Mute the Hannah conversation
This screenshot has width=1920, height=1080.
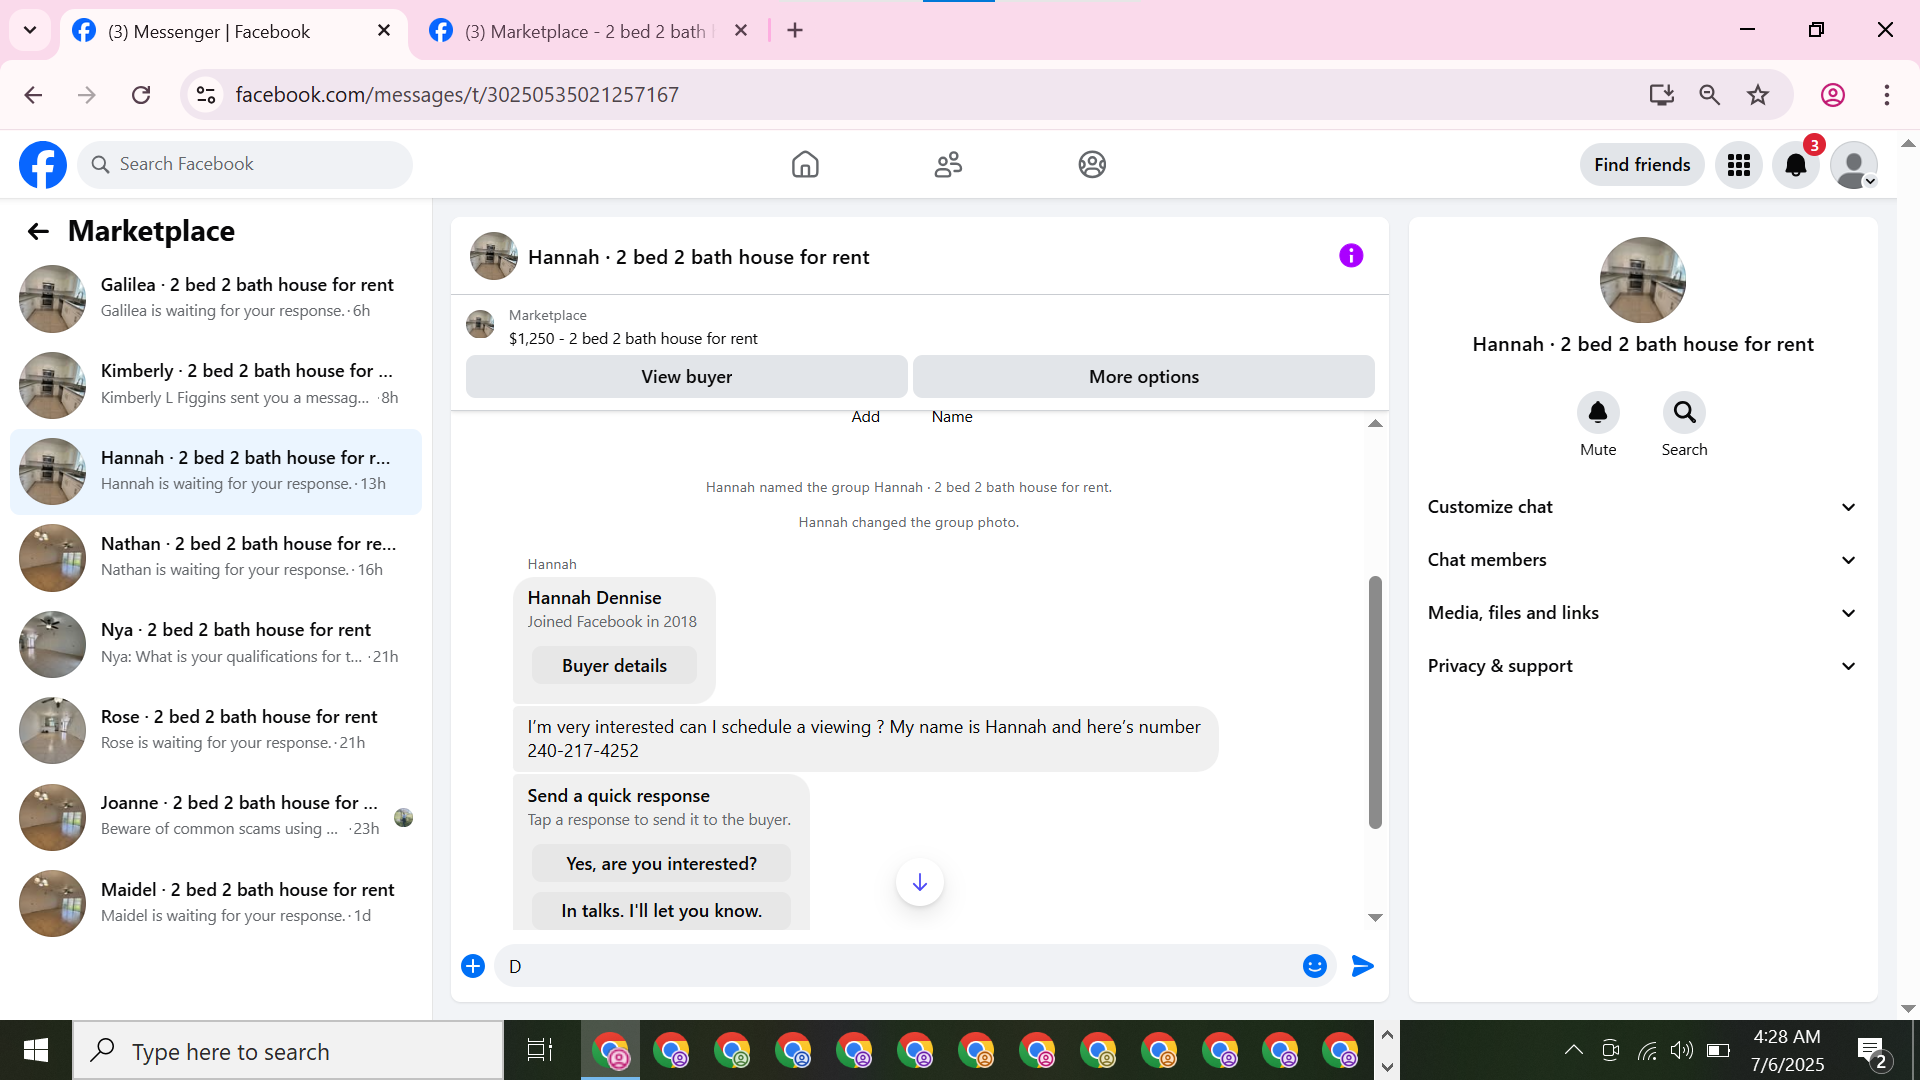(1598, 413)
